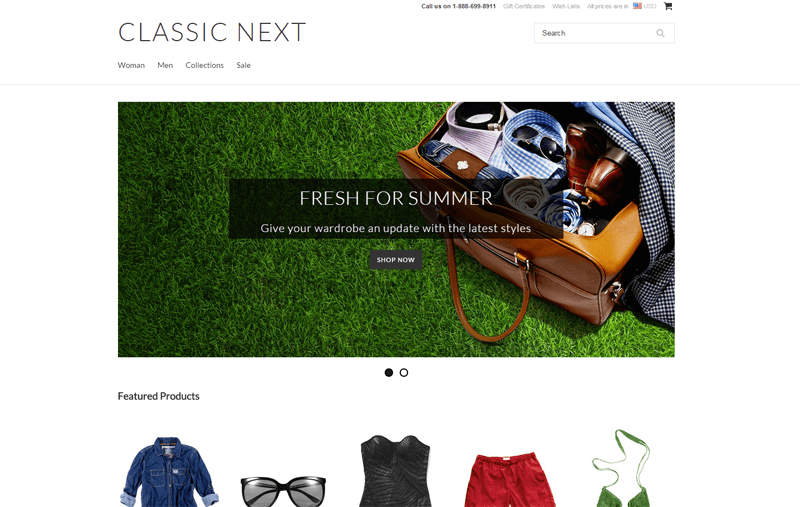Open the Men menu
Viewport: 800px width, 507px height.
[165, 65]
